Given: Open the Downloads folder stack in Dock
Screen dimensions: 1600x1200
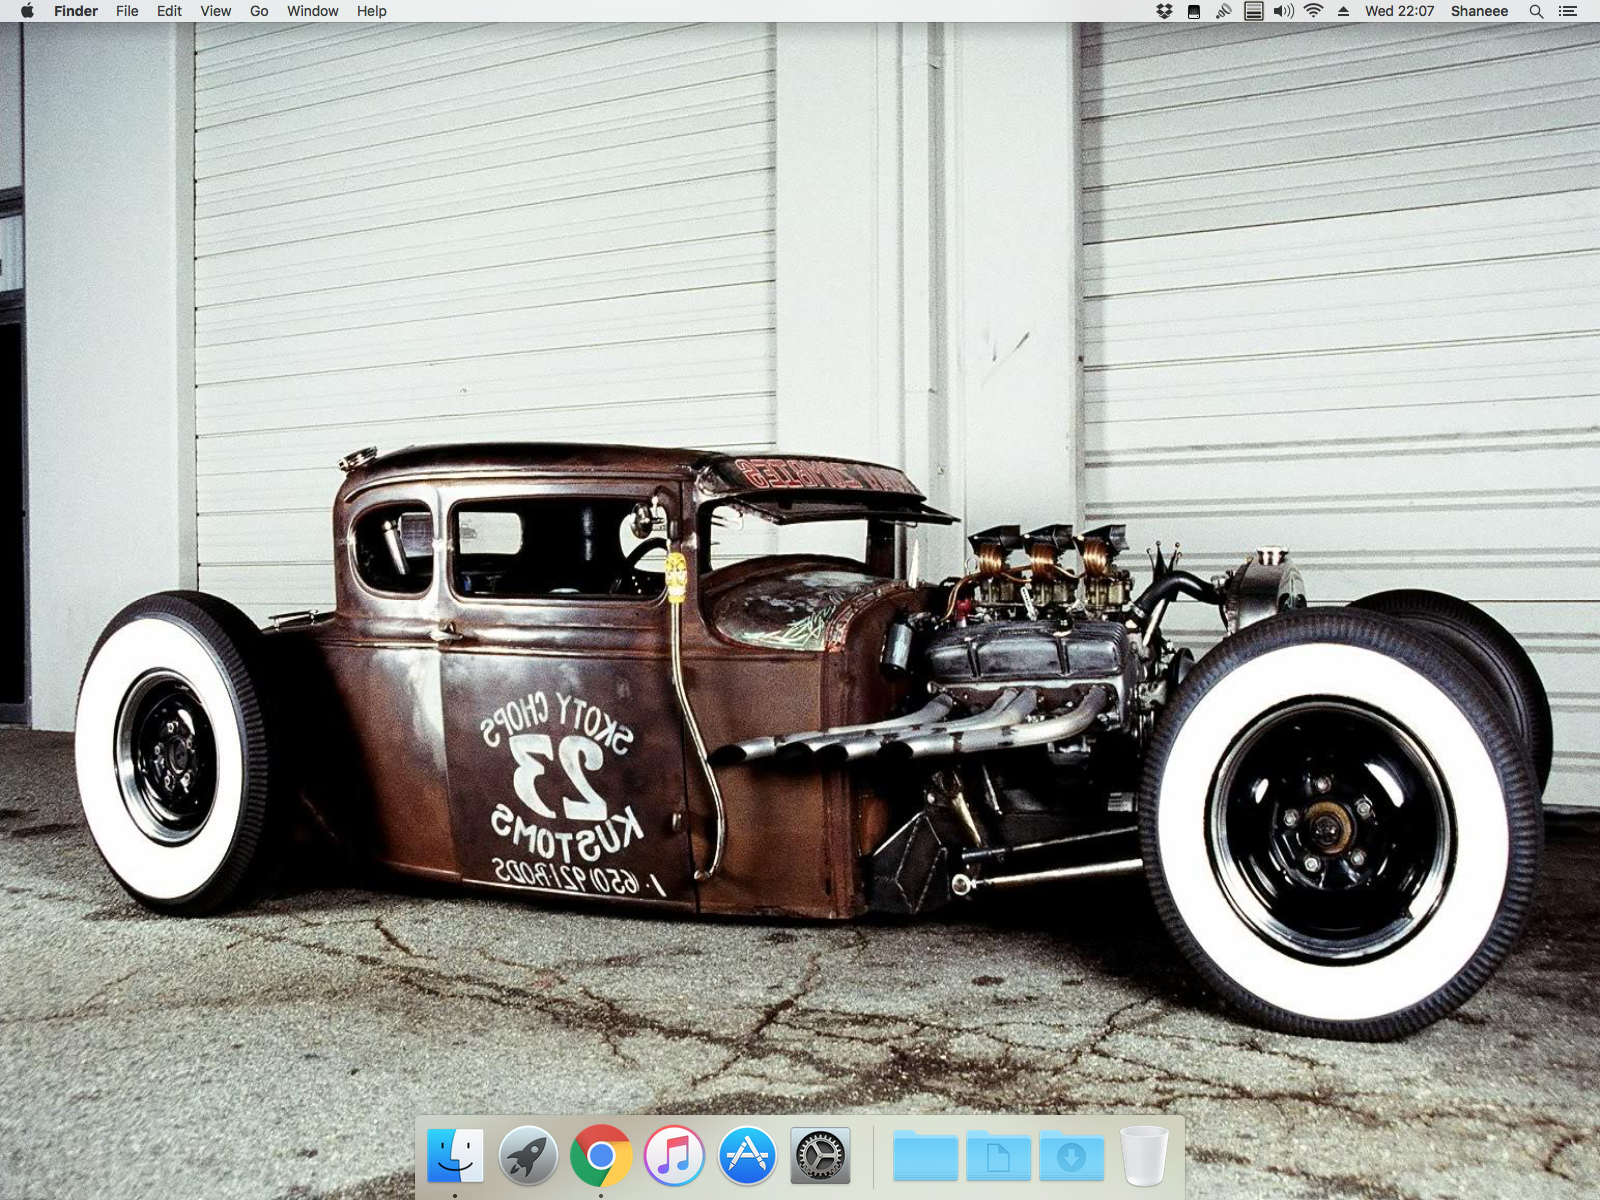Looking at the screenshot, I should 1071,1155.
